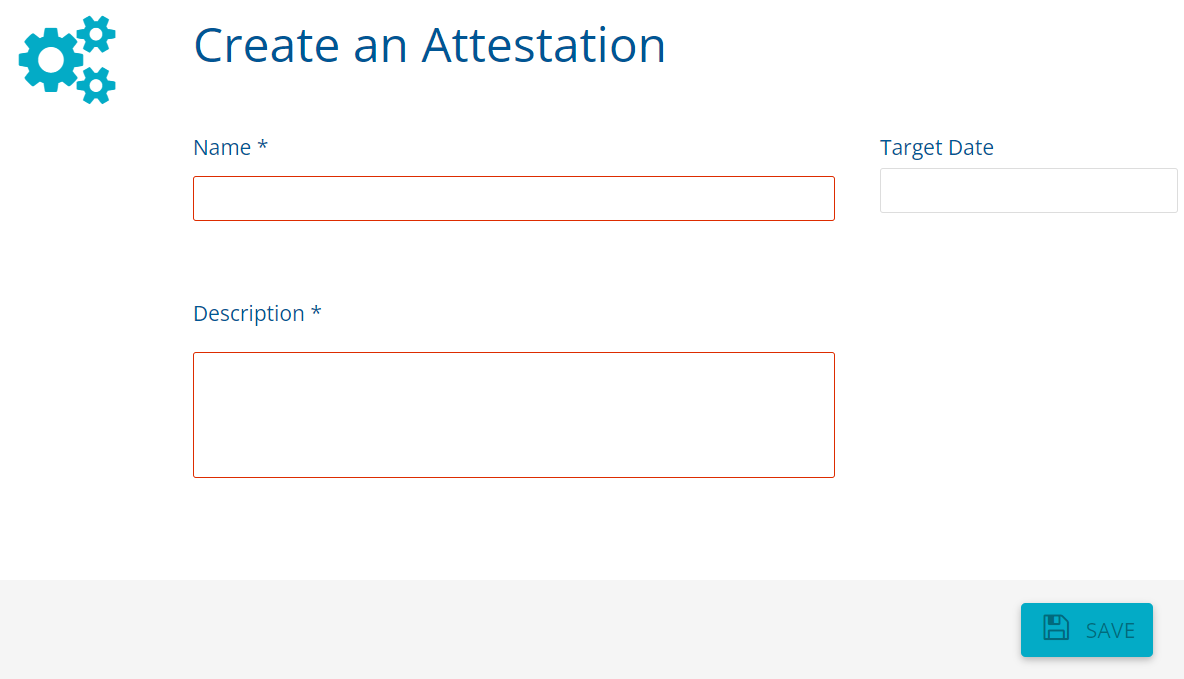Open the Target Date field
This screenshot has width=1184, height=679.
point(1028,190)
